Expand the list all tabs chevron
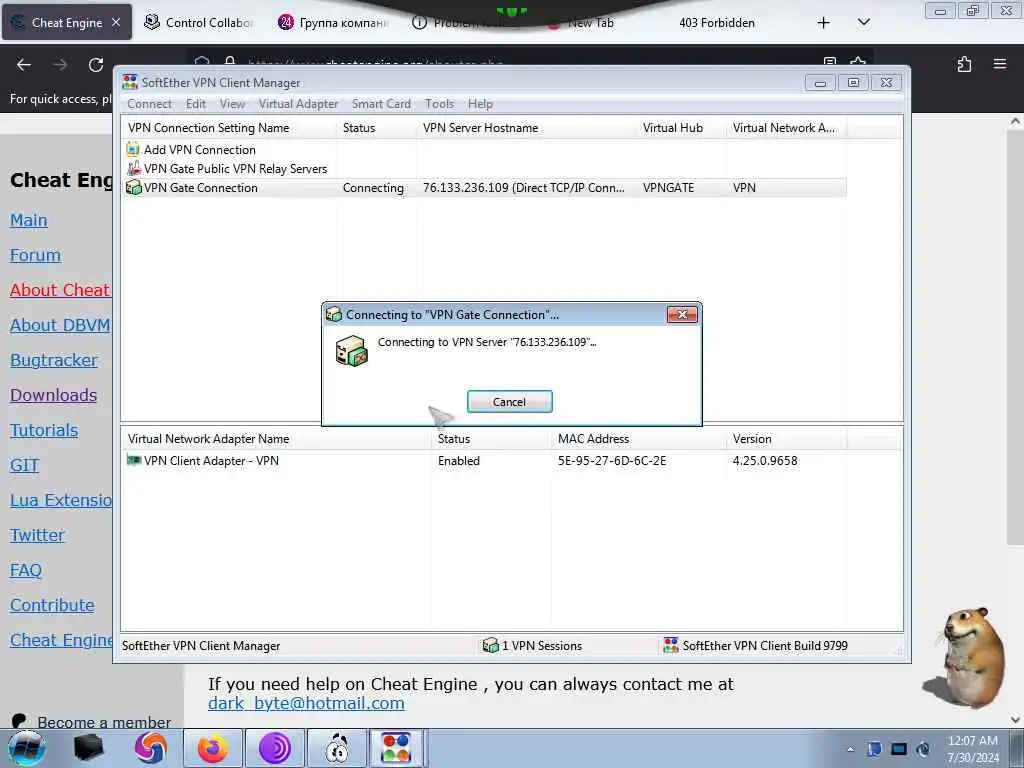 pos(863,22)
